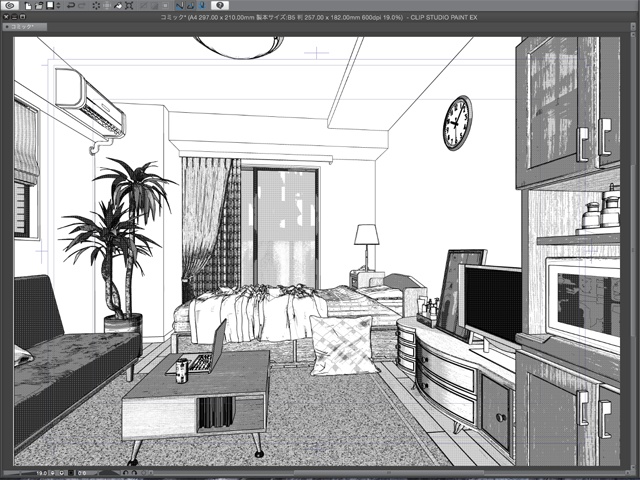Screen dimensions: 640x480
Task: Create a new document
Action: (x=28, y=6)
